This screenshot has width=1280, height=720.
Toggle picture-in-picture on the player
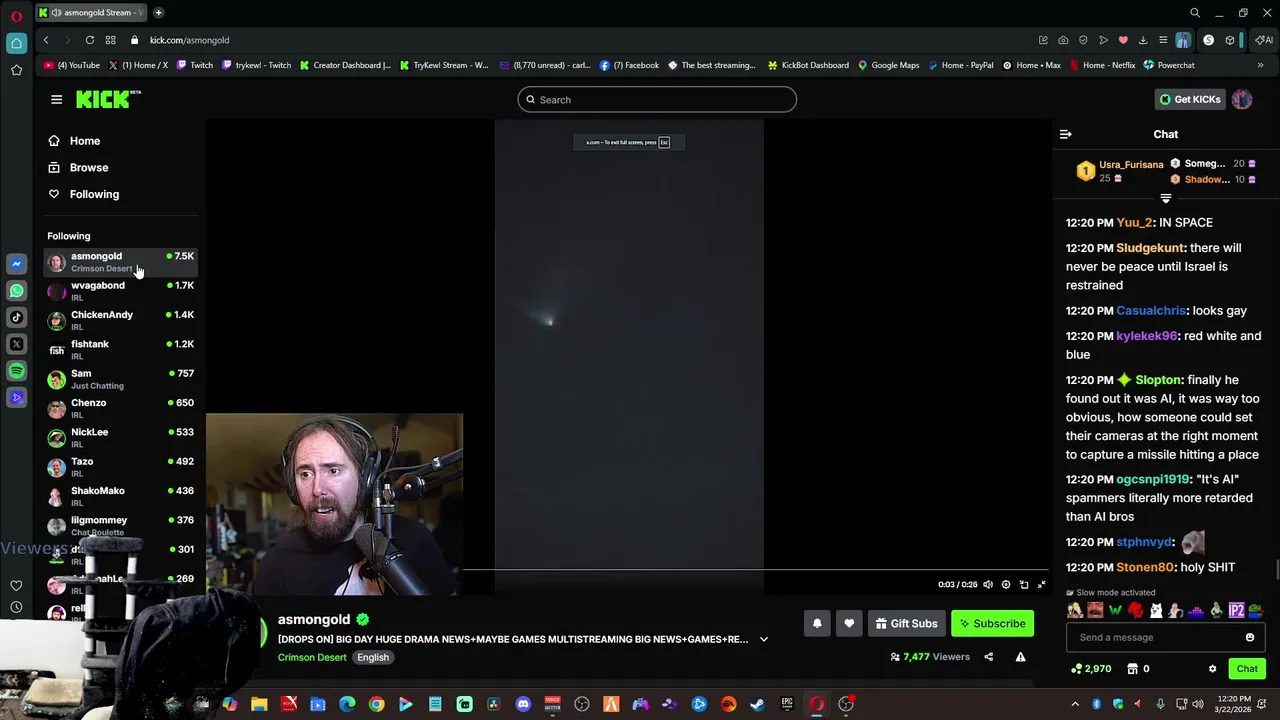(x=1024, y=584)
